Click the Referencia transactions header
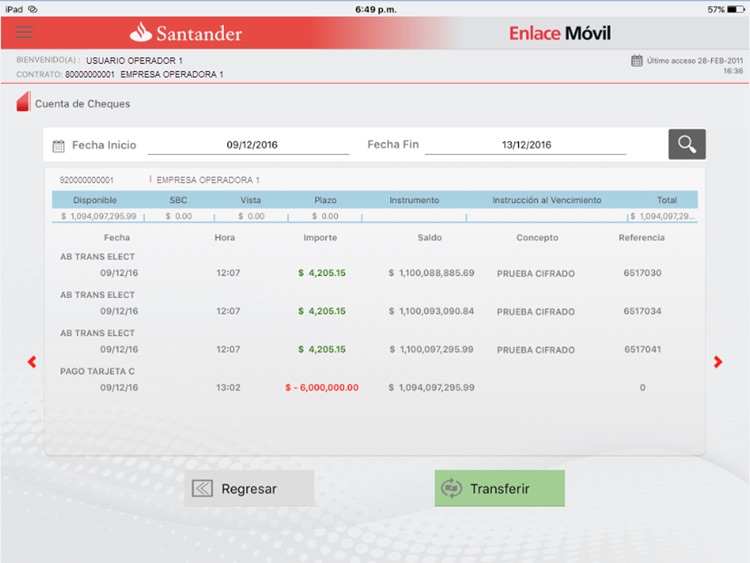 tap(641, 237)
